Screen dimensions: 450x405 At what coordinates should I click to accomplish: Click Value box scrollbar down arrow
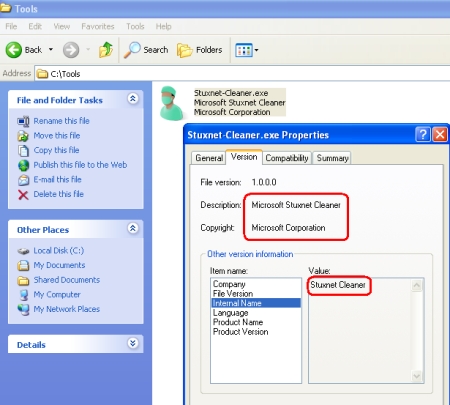[417, 376]
